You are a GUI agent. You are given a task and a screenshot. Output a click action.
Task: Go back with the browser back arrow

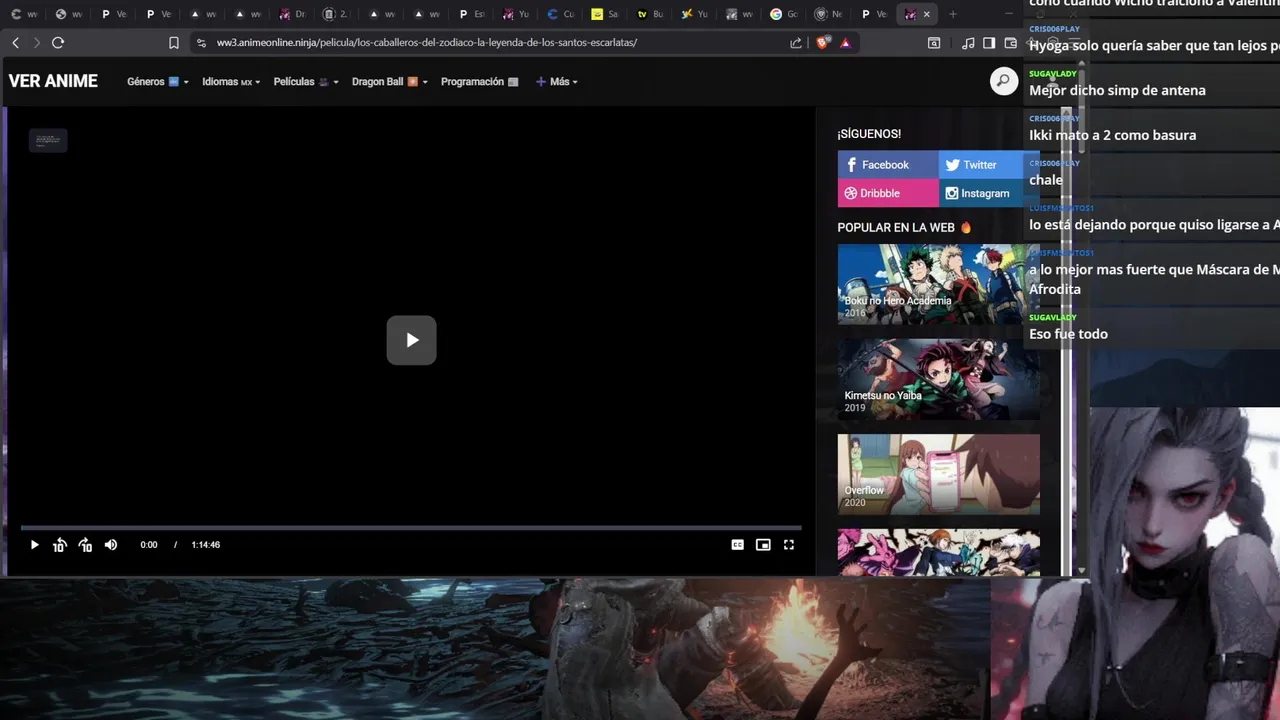pos(15,43)
